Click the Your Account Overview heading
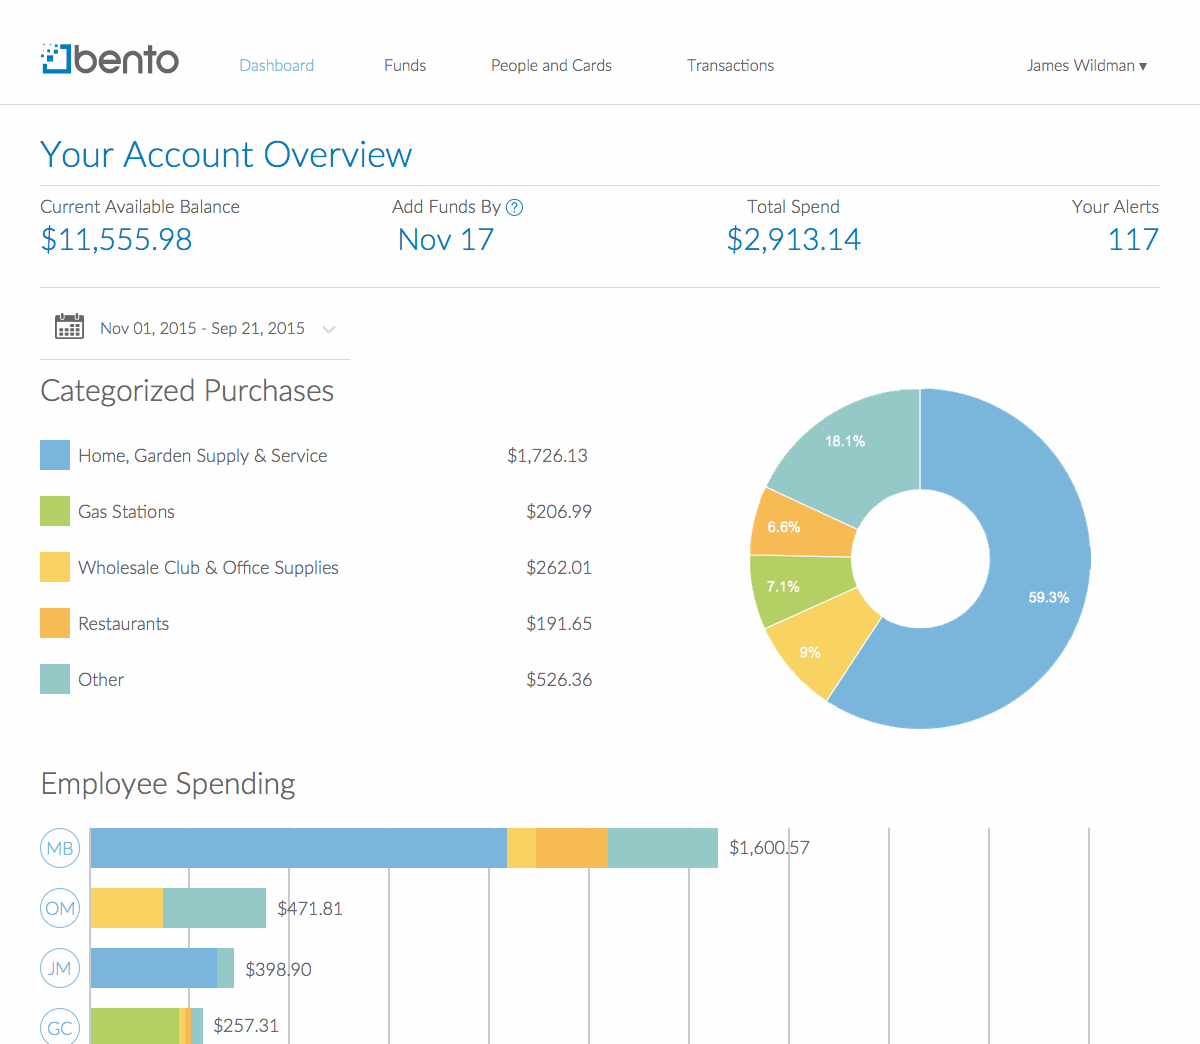Viewport: 1200px width, 1044px height. pyautogui.click(x=226, y=155)
